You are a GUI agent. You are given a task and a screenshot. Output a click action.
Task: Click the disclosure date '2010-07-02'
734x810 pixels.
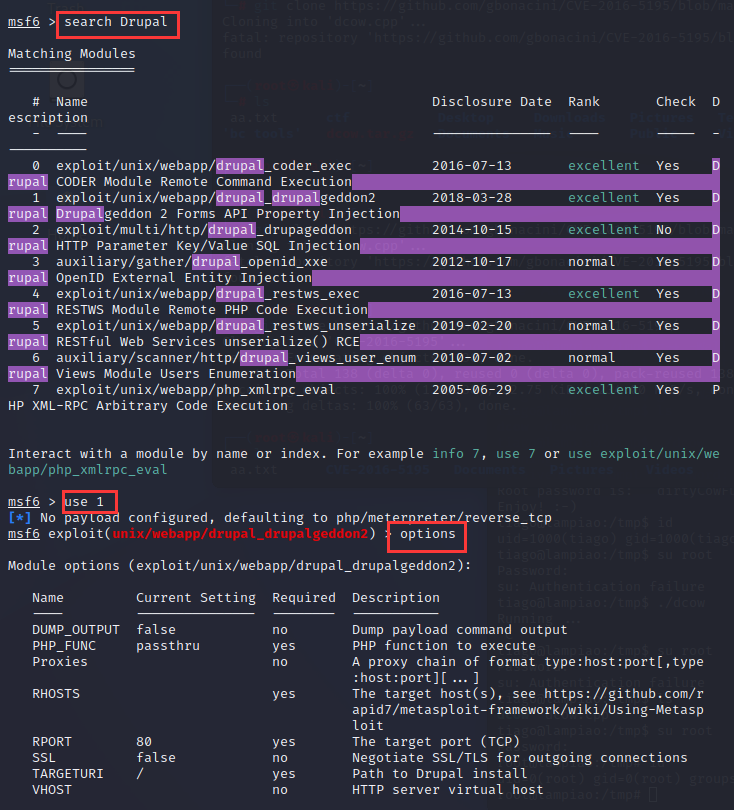click(472, 358)
